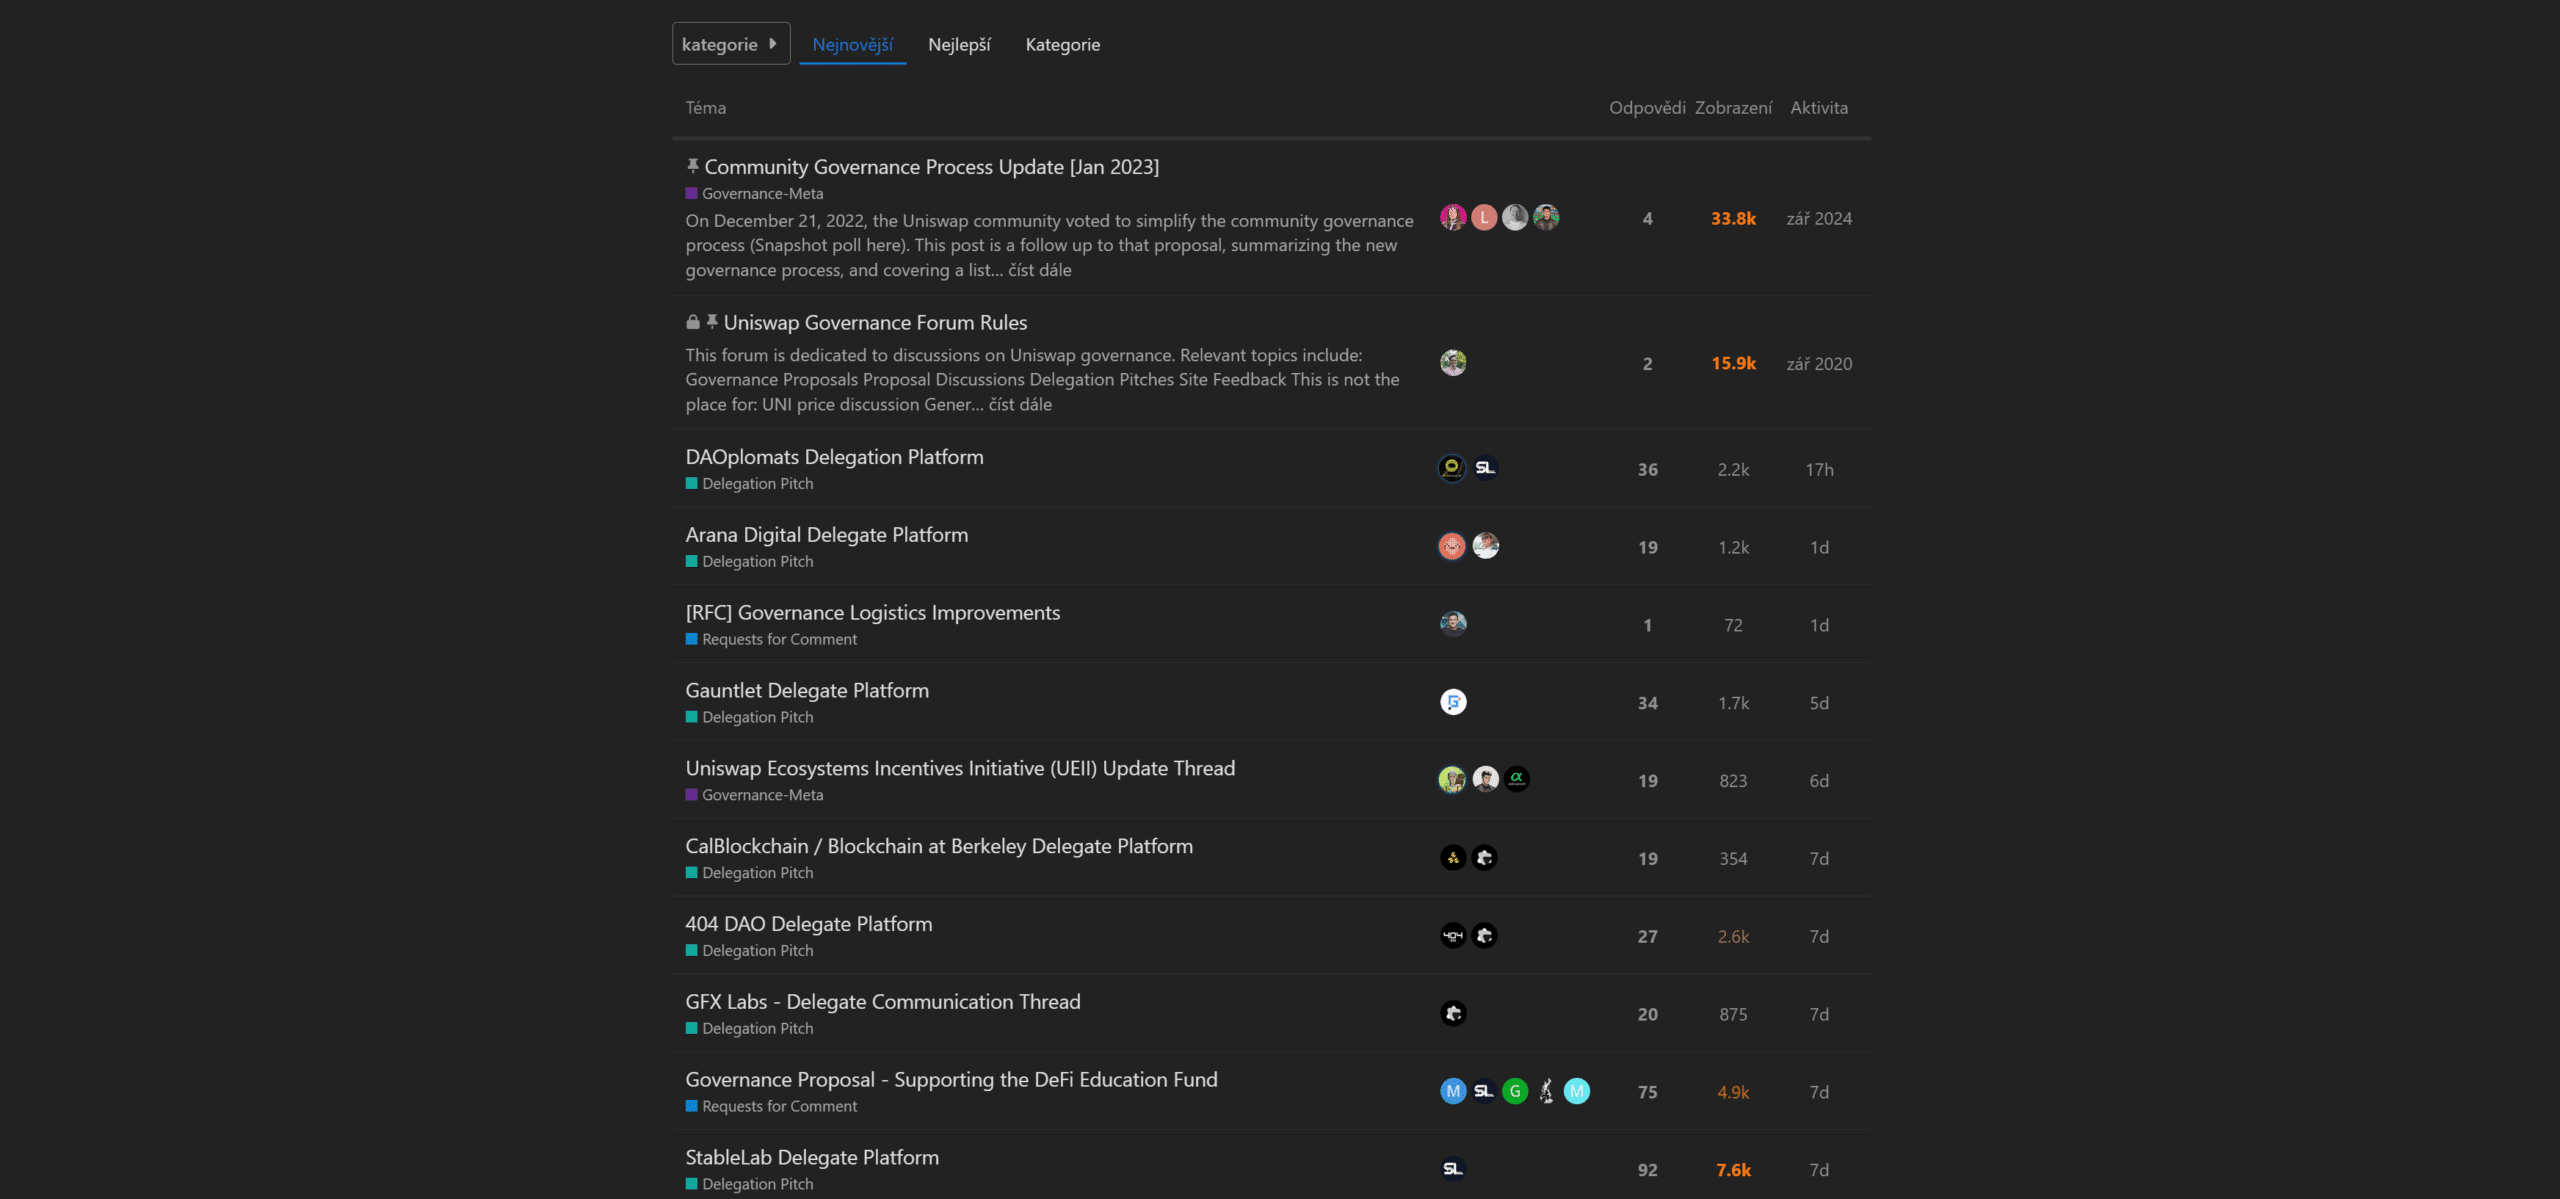This screenshot has height=1199, width=2560.
Task: Switch to the Nejlepší tab
Action: pos(959,45)
